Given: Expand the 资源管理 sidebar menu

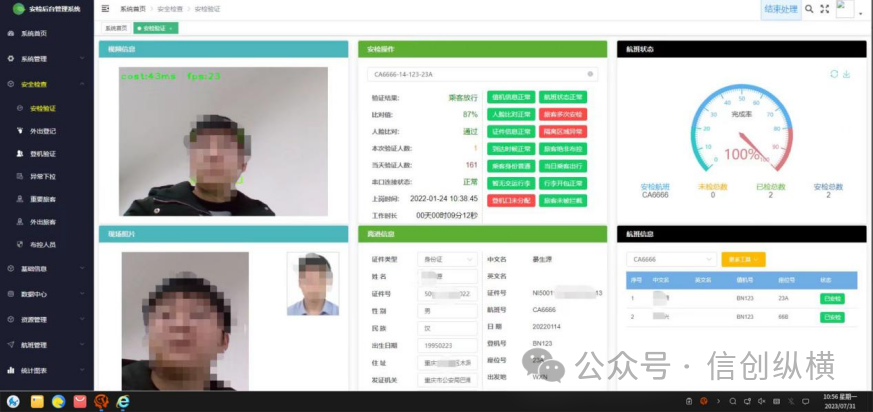Looking at the screenshot, I should (47, 320).
